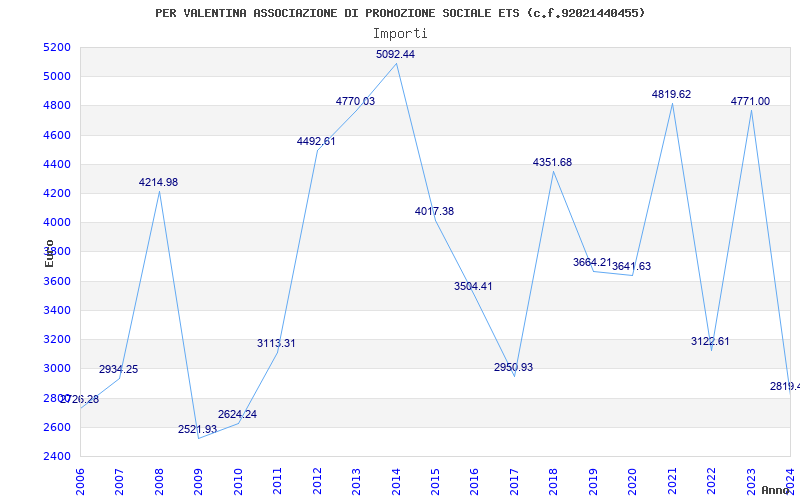Select the 3504.41 data label
The width and height of the screenshot is (800, 500).
pyautogui.click(x=473, y=286)
